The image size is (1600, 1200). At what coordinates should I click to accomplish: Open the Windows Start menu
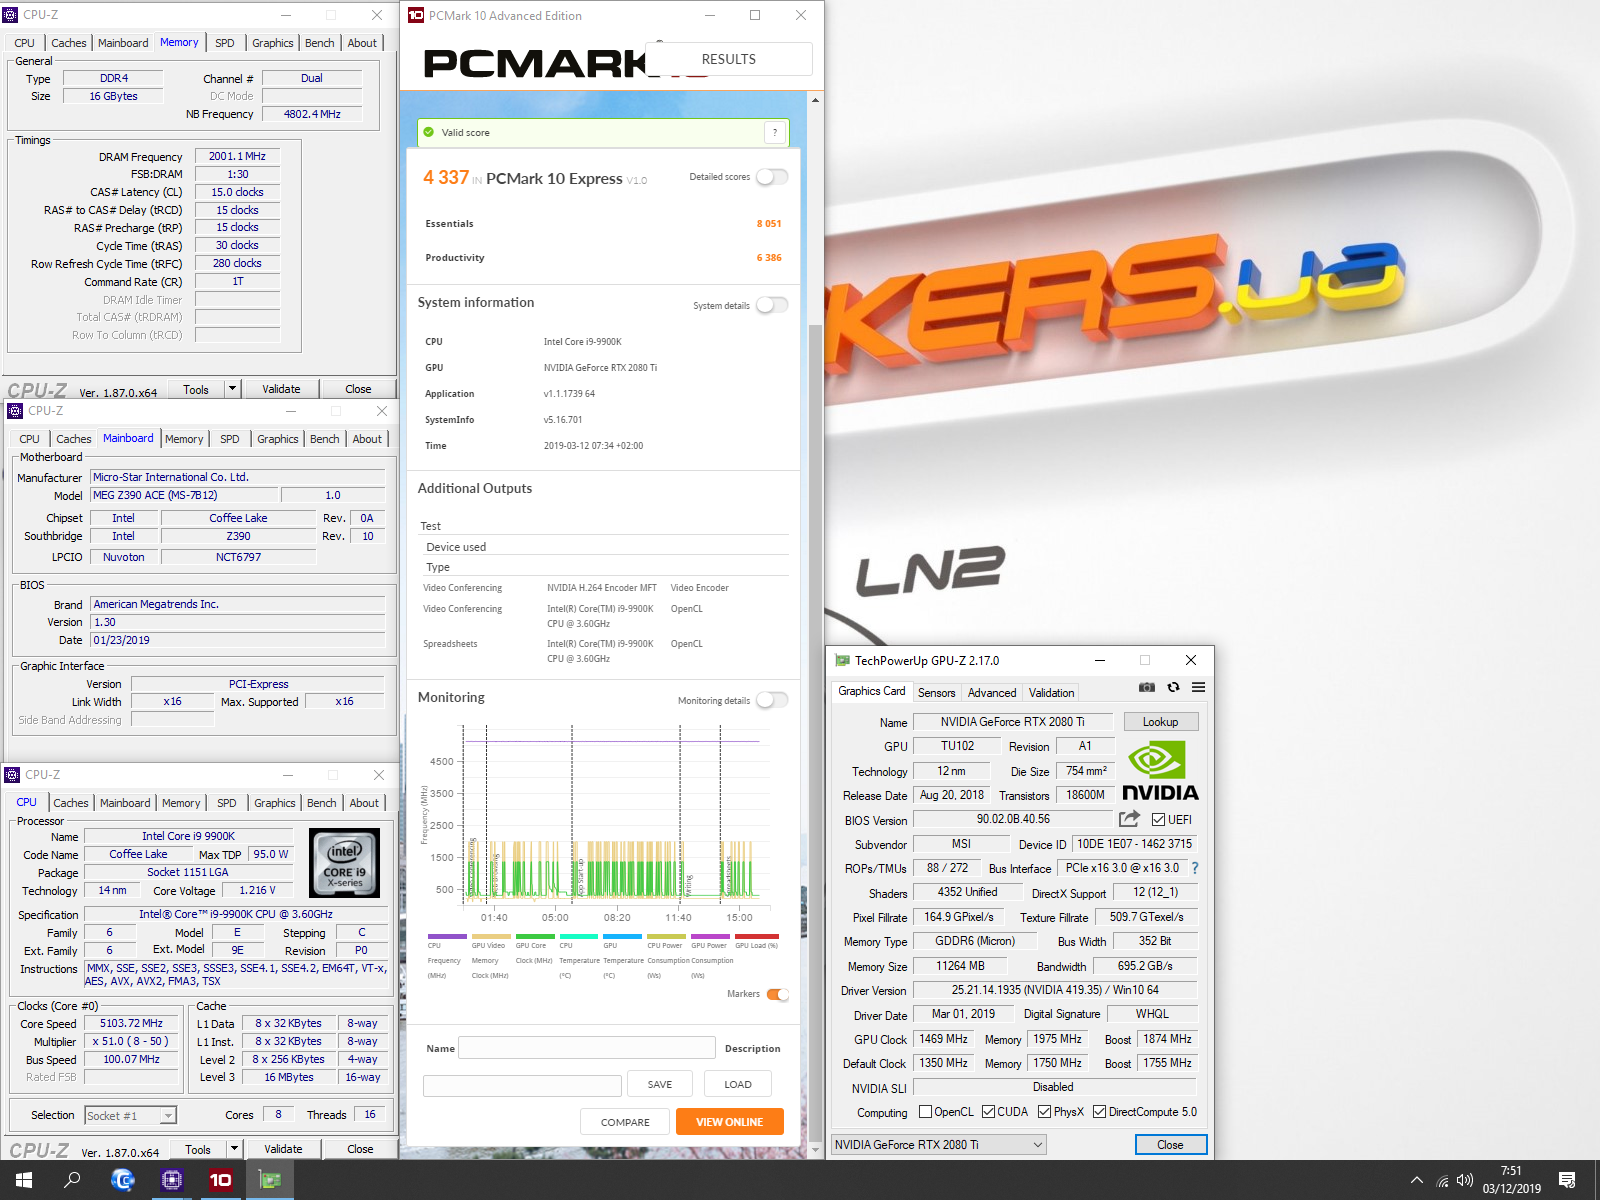(x=24, y=1180)
